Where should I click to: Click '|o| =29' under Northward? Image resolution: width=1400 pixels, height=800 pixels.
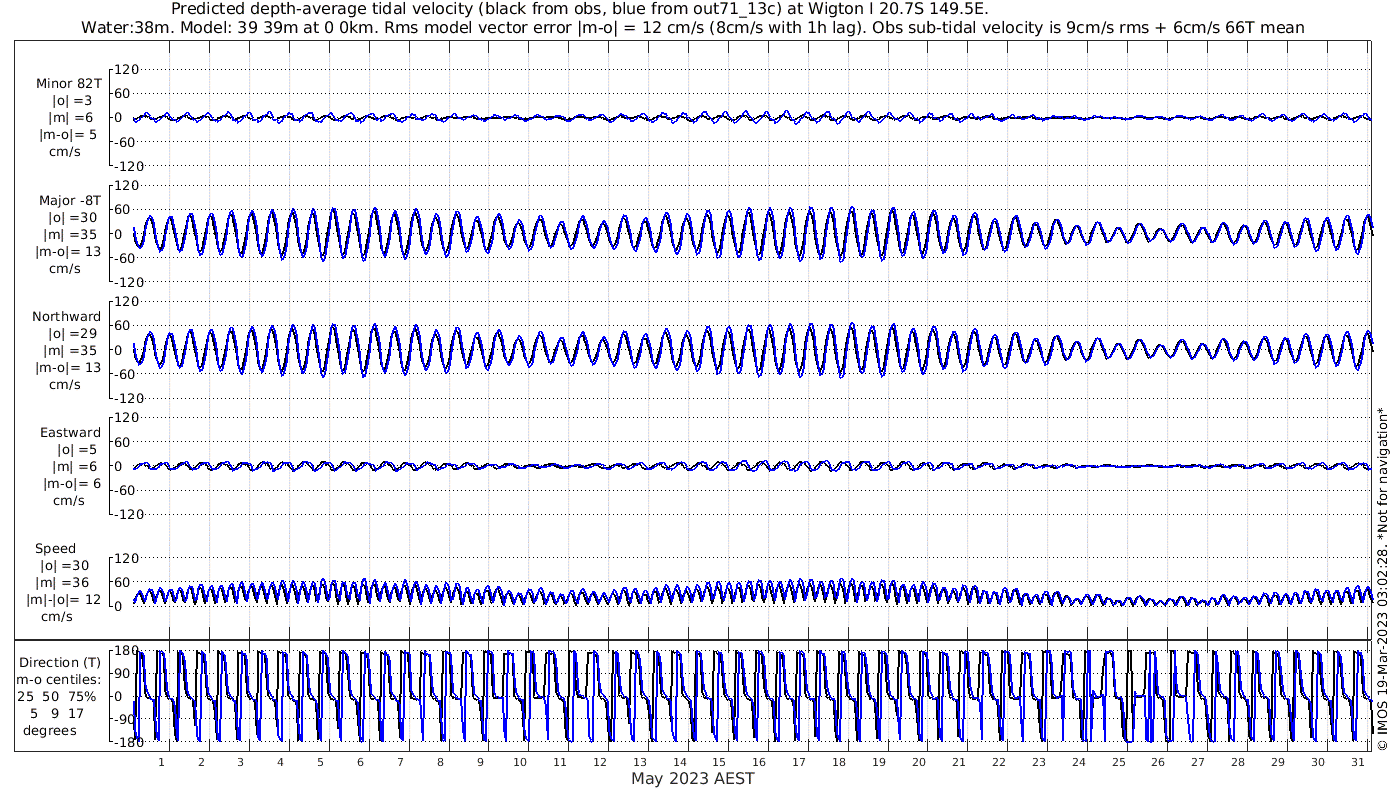(x=73, y=333)
